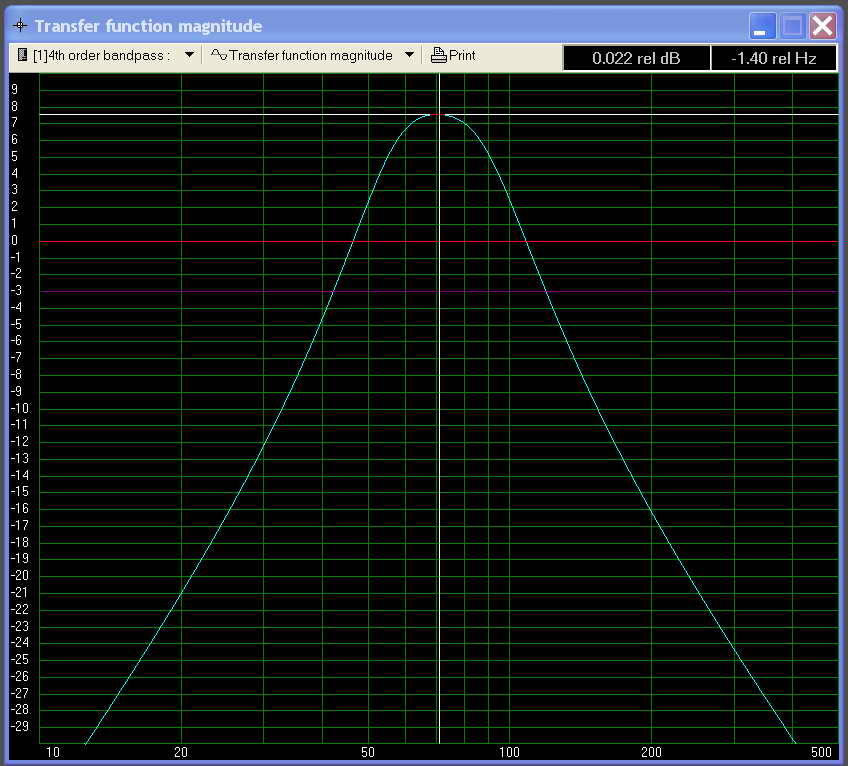Click the red 0 dB reference line
The image size is (848, 766).
(x=439, y=241)
